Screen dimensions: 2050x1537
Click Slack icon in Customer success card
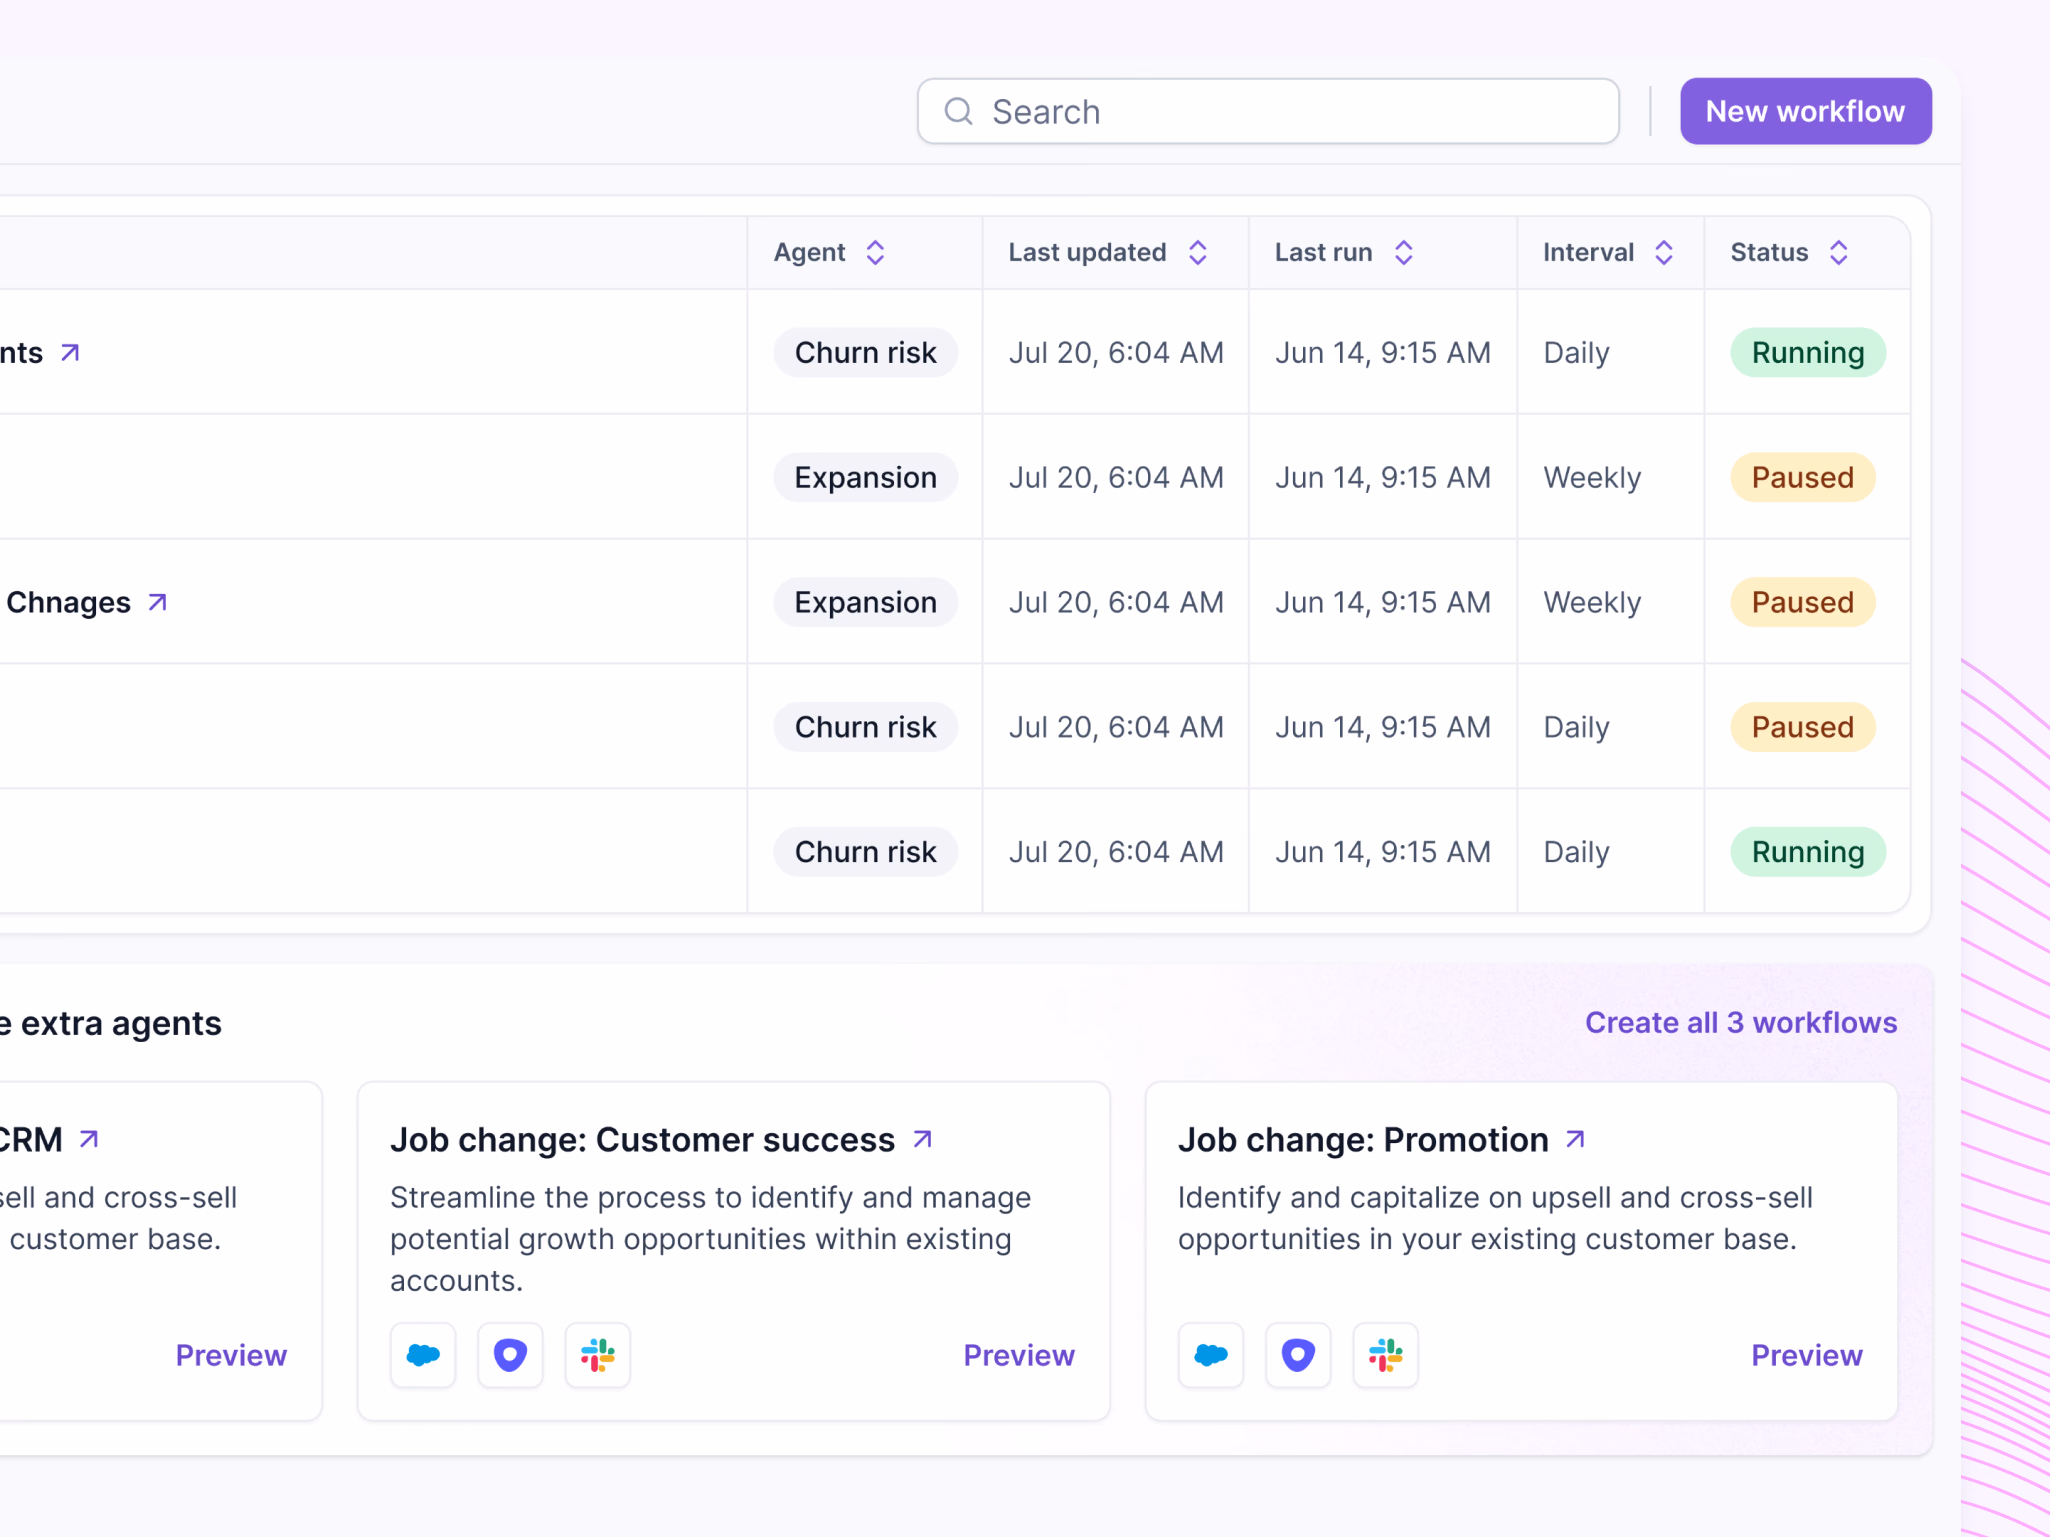pyautogui.click(x=598, y=1355)
